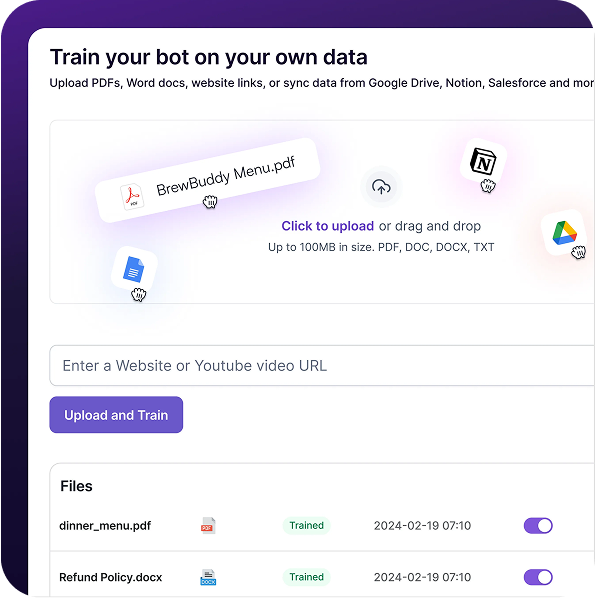The width and height of the screenshot is (595, 598).
Task: Open the dinner_menu.pdf file entry
Action: coord(105,526)
